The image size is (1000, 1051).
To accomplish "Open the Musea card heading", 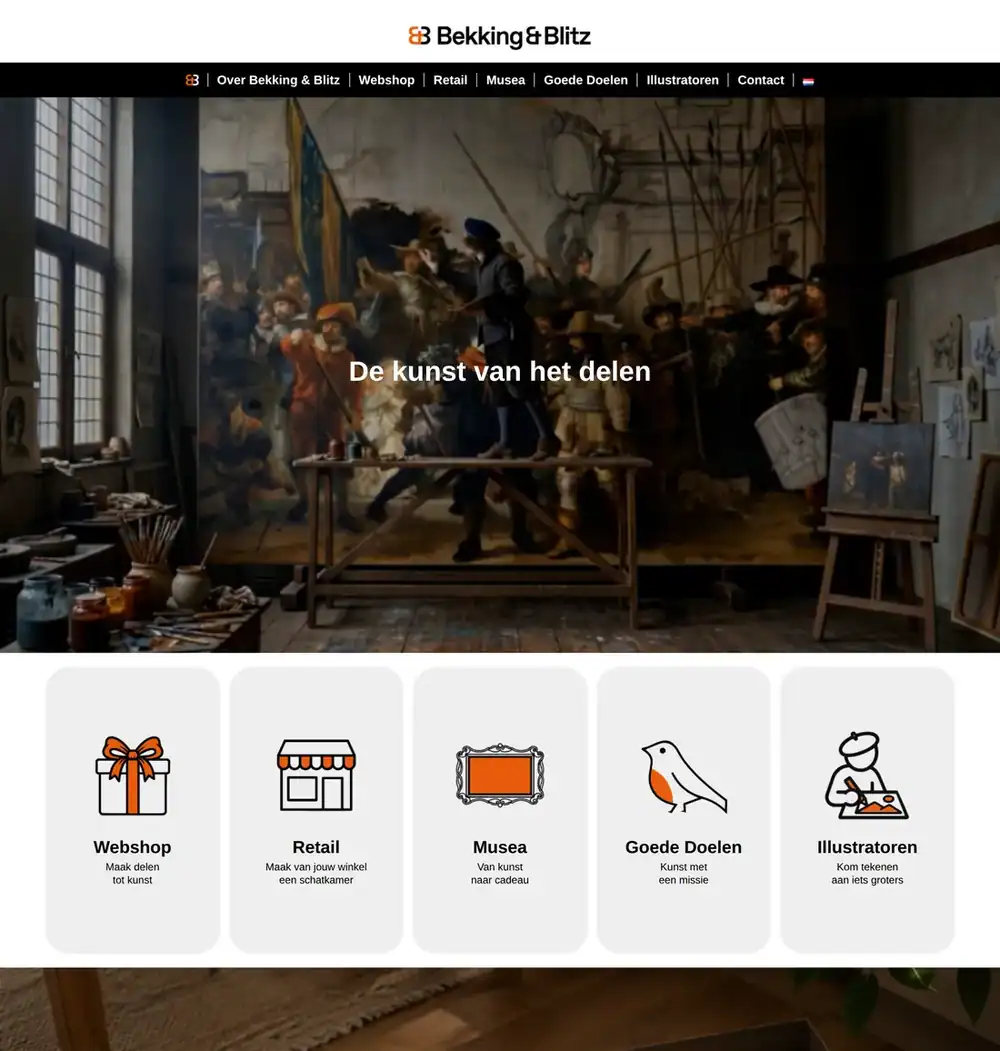I will click(x=500, y=847).
